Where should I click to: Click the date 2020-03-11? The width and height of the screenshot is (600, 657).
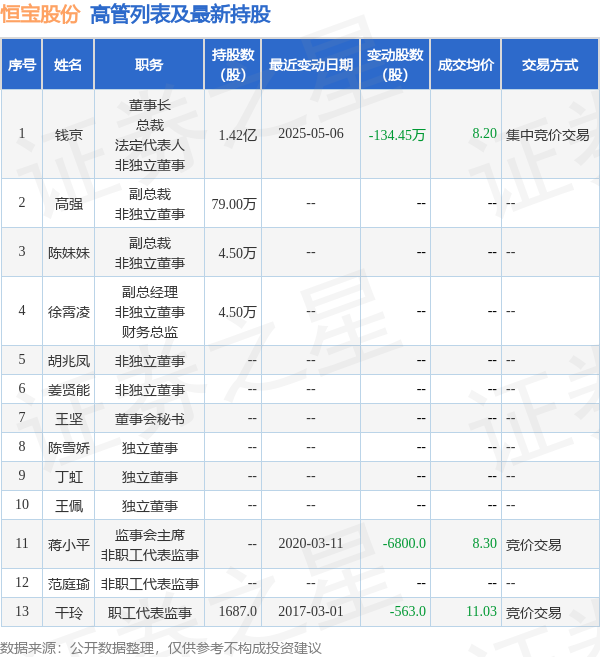(311, 543)
